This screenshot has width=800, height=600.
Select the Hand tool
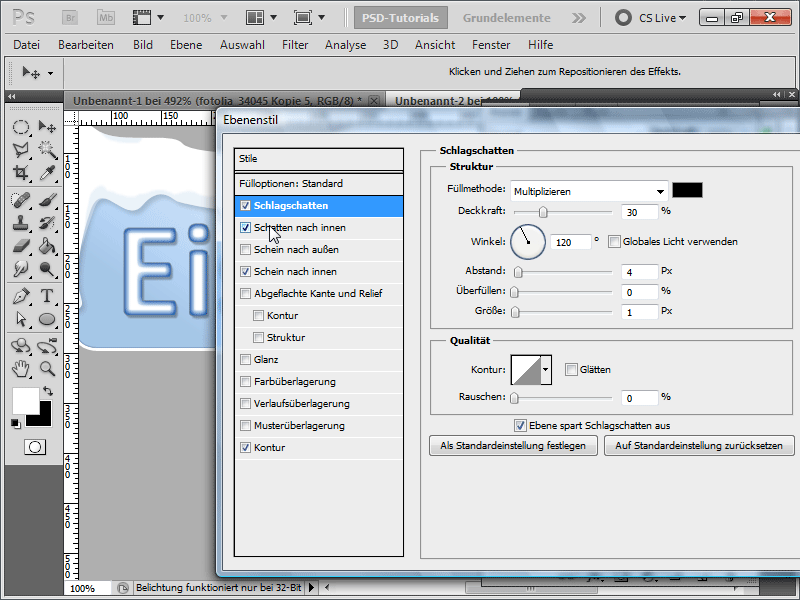(x=20, y=368)
